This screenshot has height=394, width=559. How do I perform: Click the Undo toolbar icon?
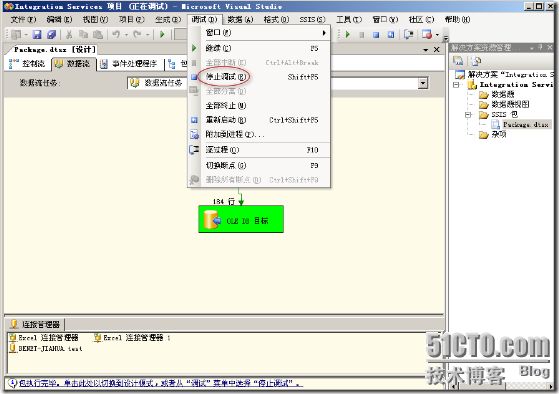coord(116,35)
